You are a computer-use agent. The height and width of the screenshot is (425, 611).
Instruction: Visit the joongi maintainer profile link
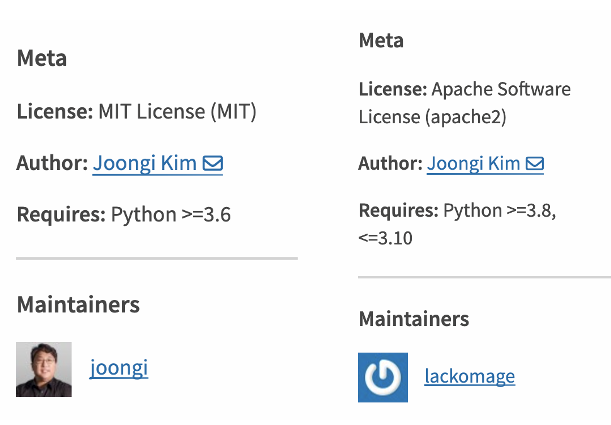pos(119,368)
